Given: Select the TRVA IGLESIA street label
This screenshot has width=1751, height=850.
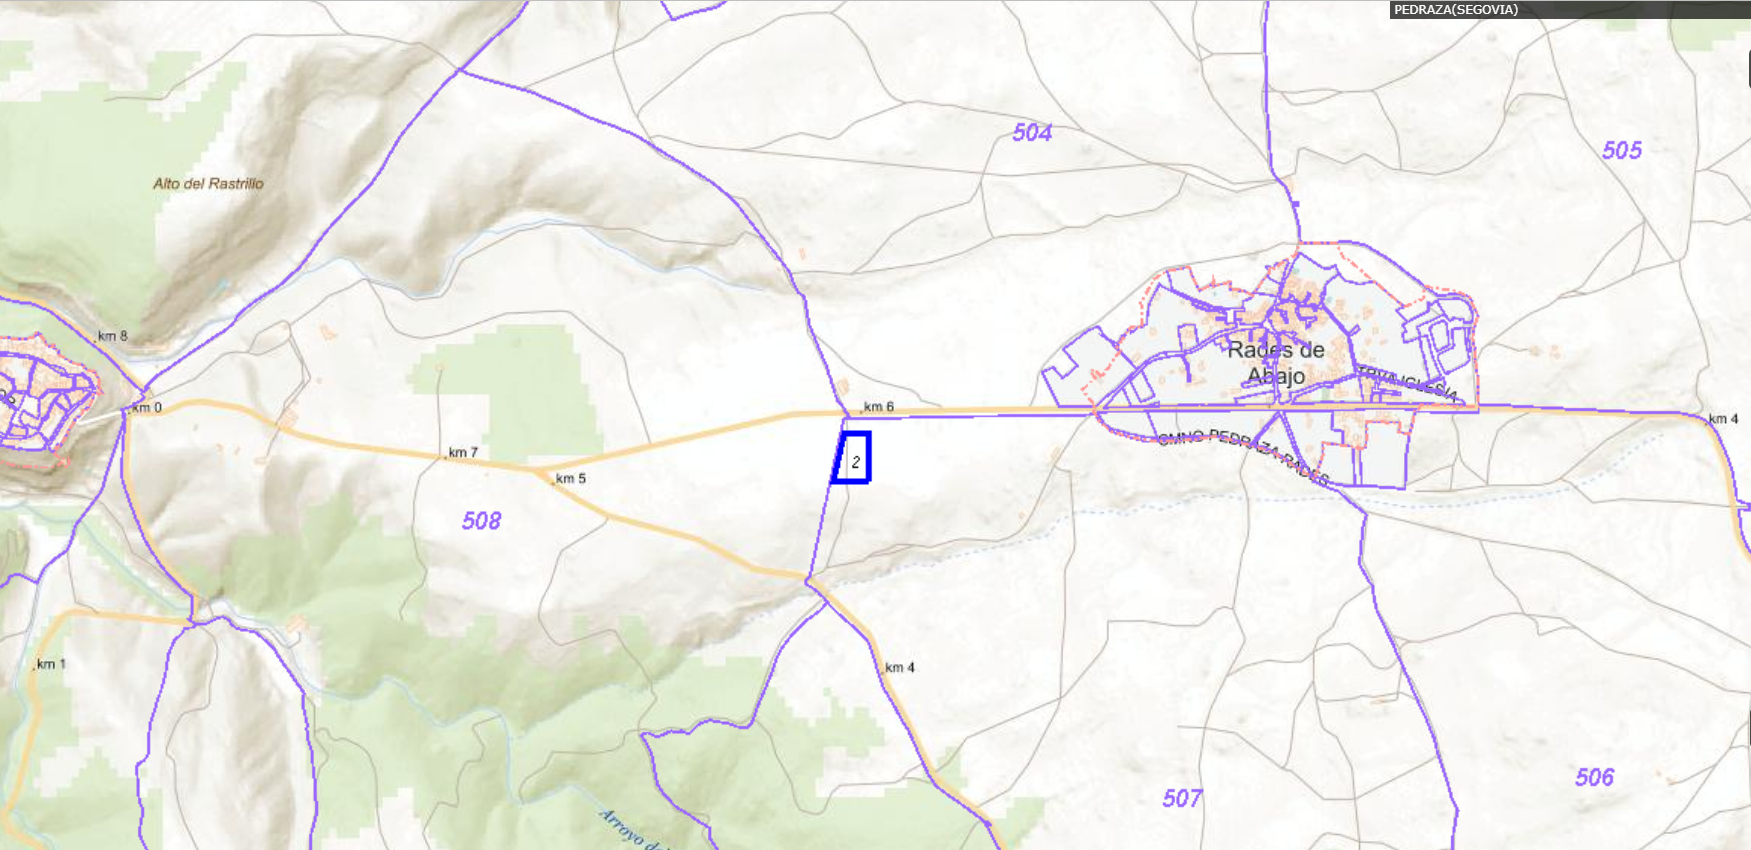Looking at the screenshot, I should pyautogui.click(x=1407, y=383).
